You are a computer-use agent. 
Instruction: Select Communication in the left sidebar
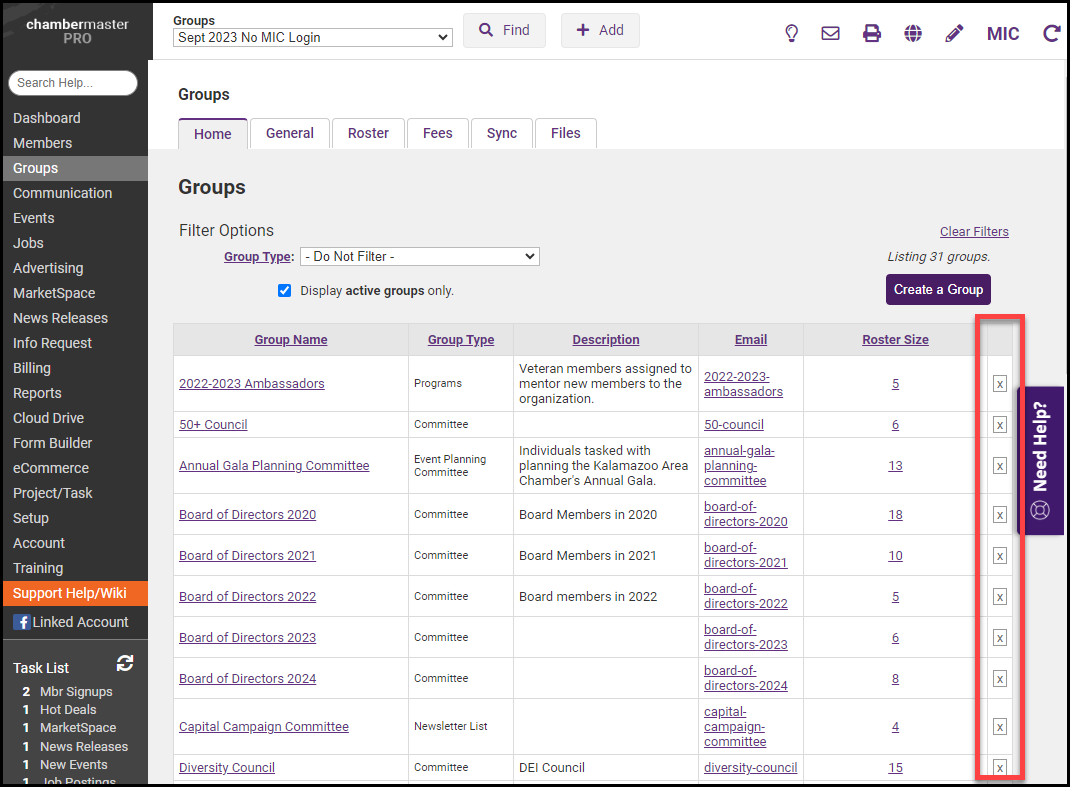[62, 193]
